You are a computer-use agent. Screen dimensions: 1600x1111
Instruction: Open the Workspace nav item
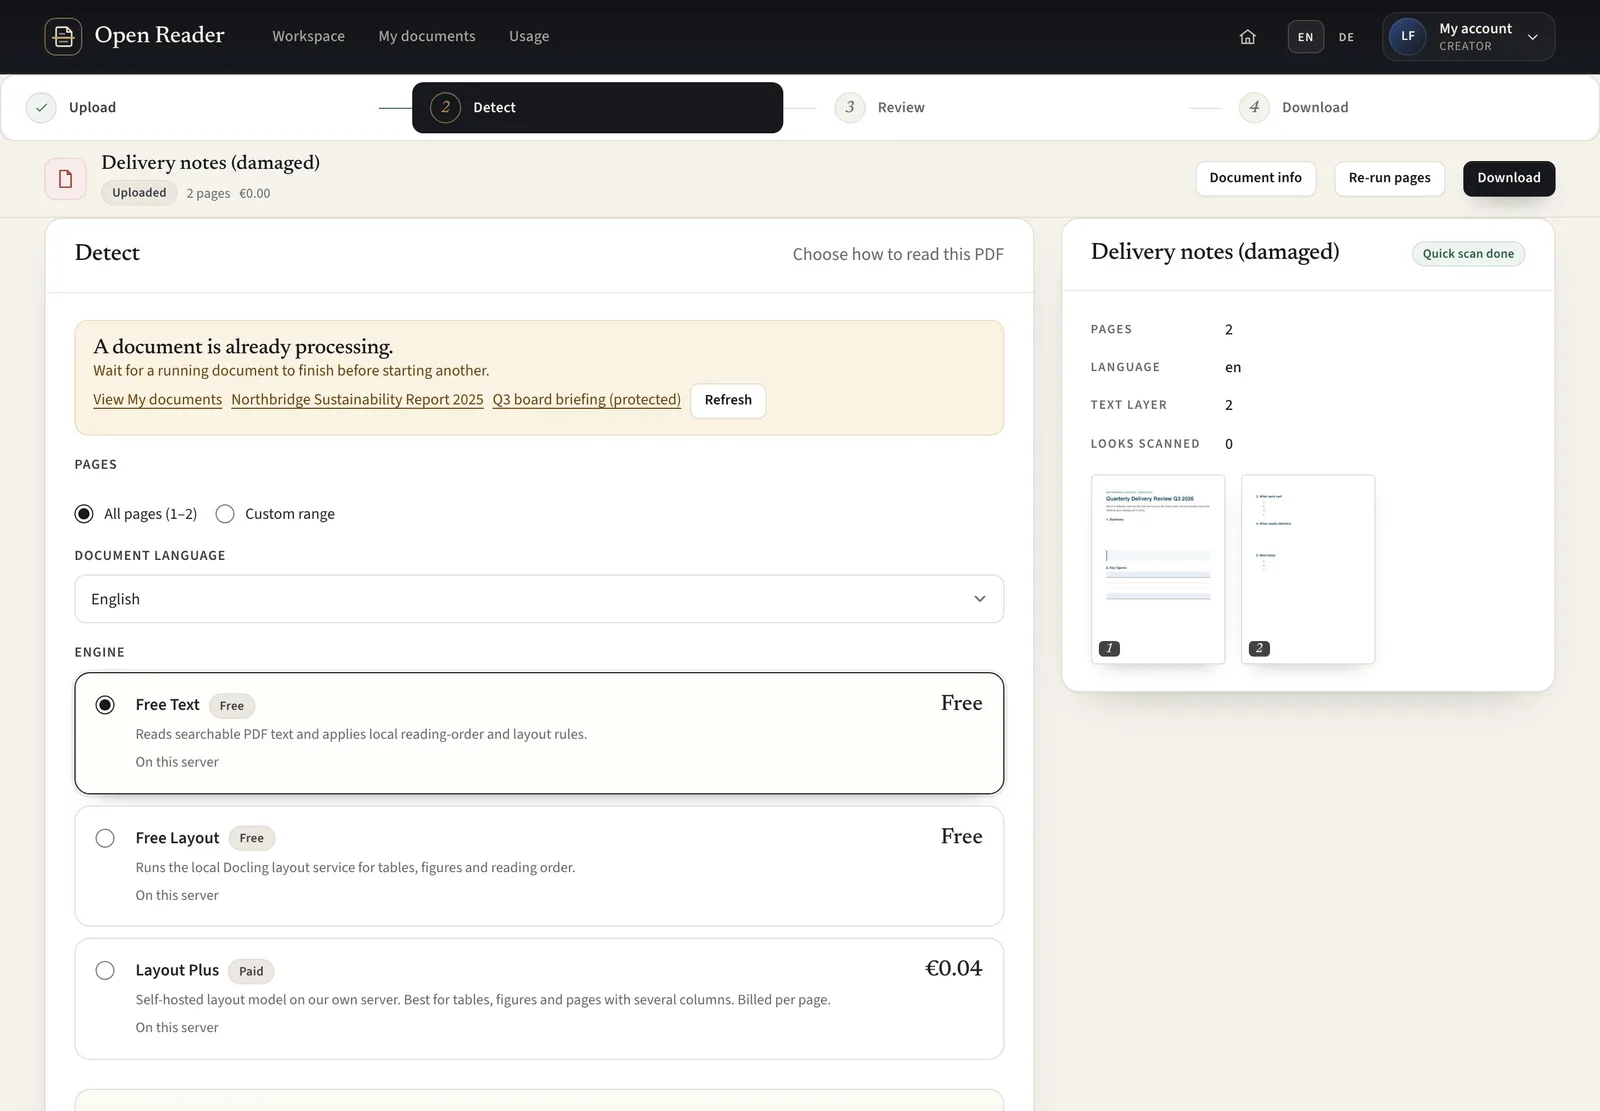(308, 36)
